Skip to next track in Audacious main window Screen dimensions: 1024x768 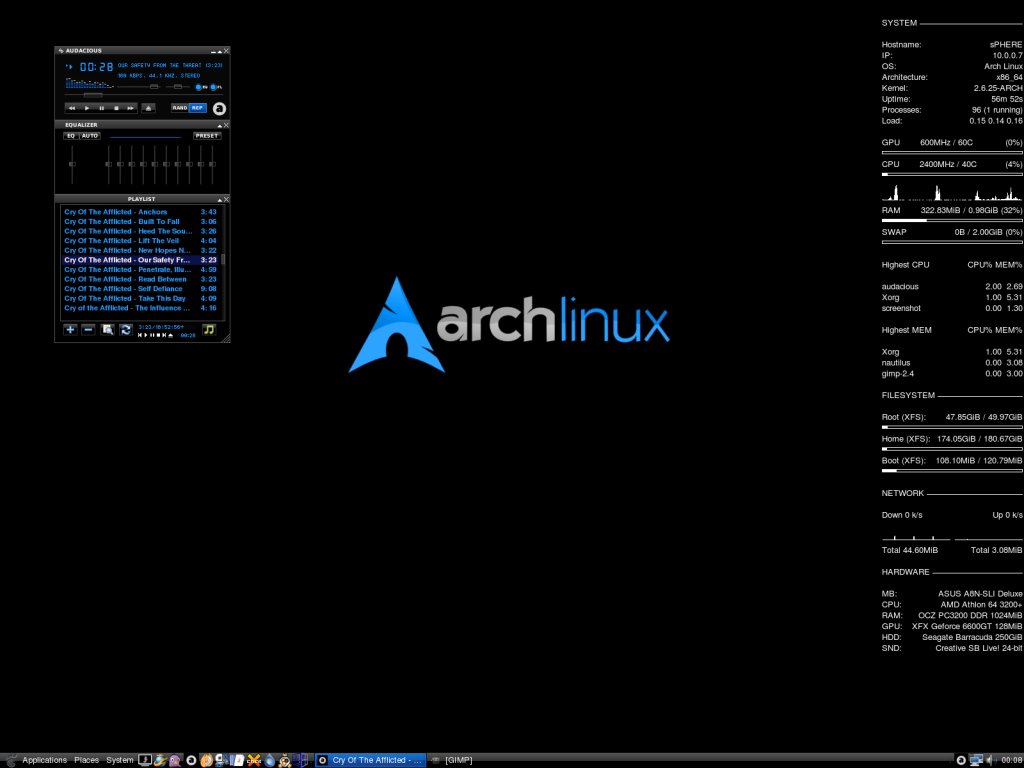click(x=131, y=108)
